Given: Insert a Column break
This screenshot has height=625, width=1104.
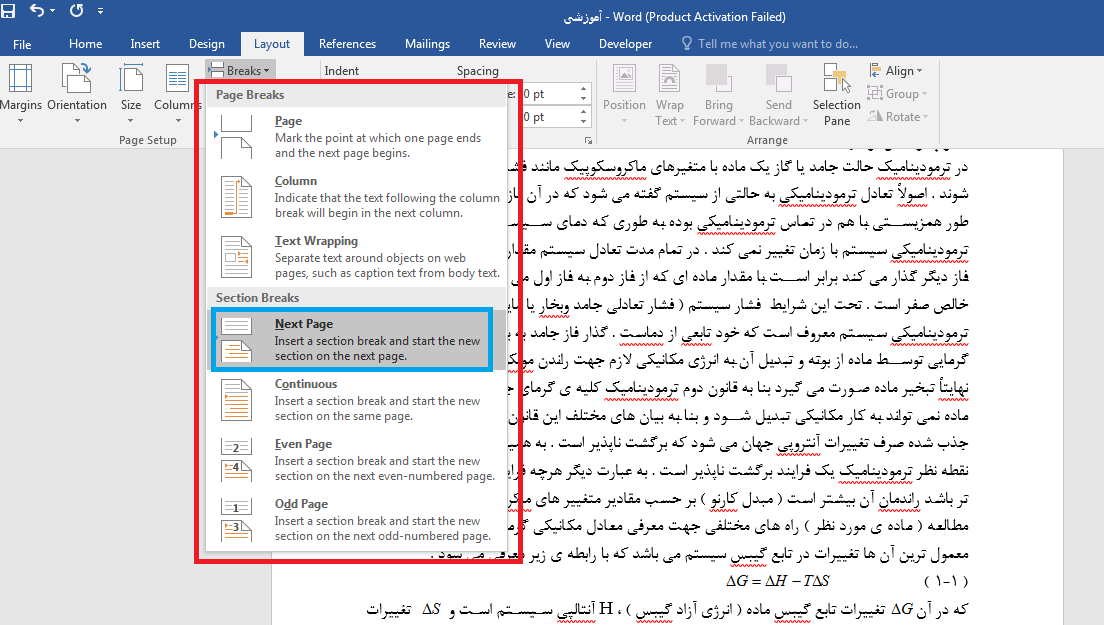Looking at the screenshot, I should click(350, 197).
